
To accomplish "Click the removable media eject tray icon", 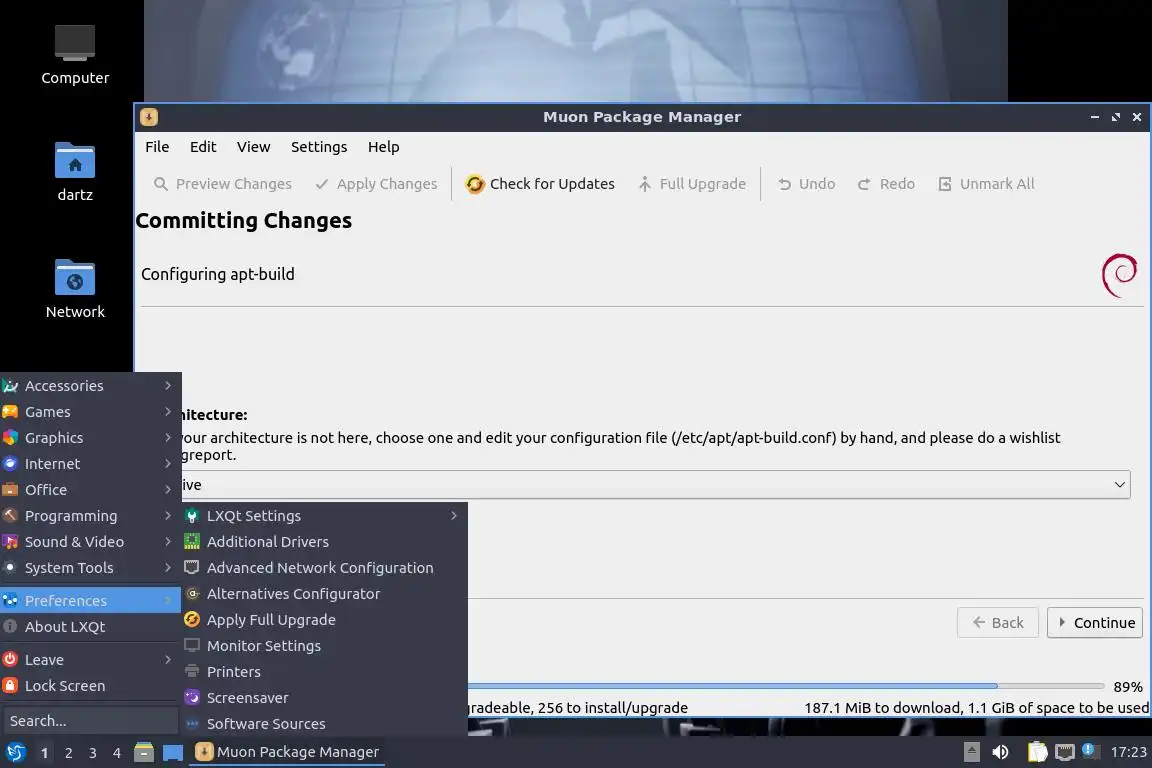I will click(x=971, y=752).
